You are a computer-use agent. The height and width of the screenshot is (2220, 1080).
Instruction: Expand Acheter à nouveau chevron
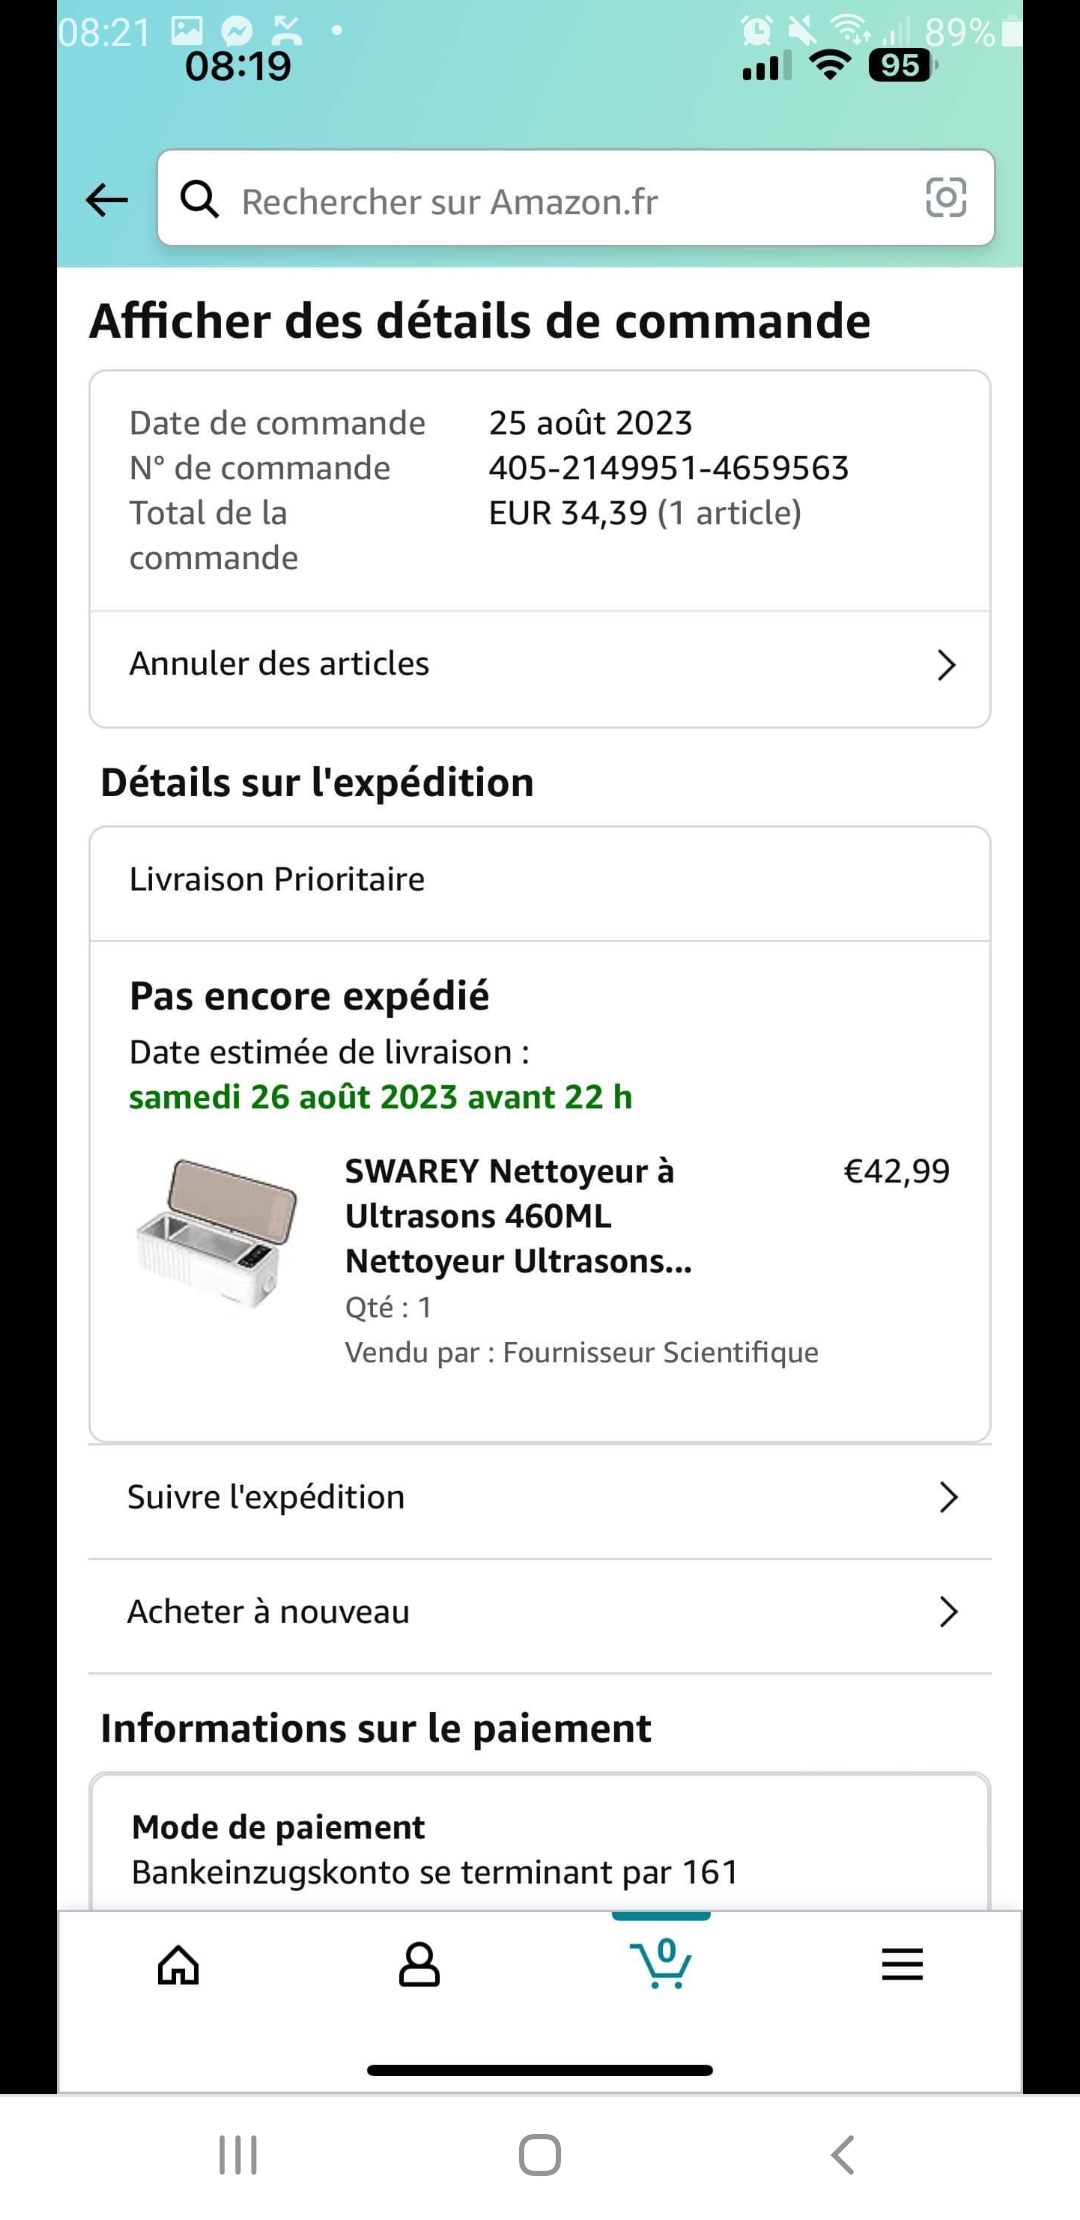pos(948,1612)
